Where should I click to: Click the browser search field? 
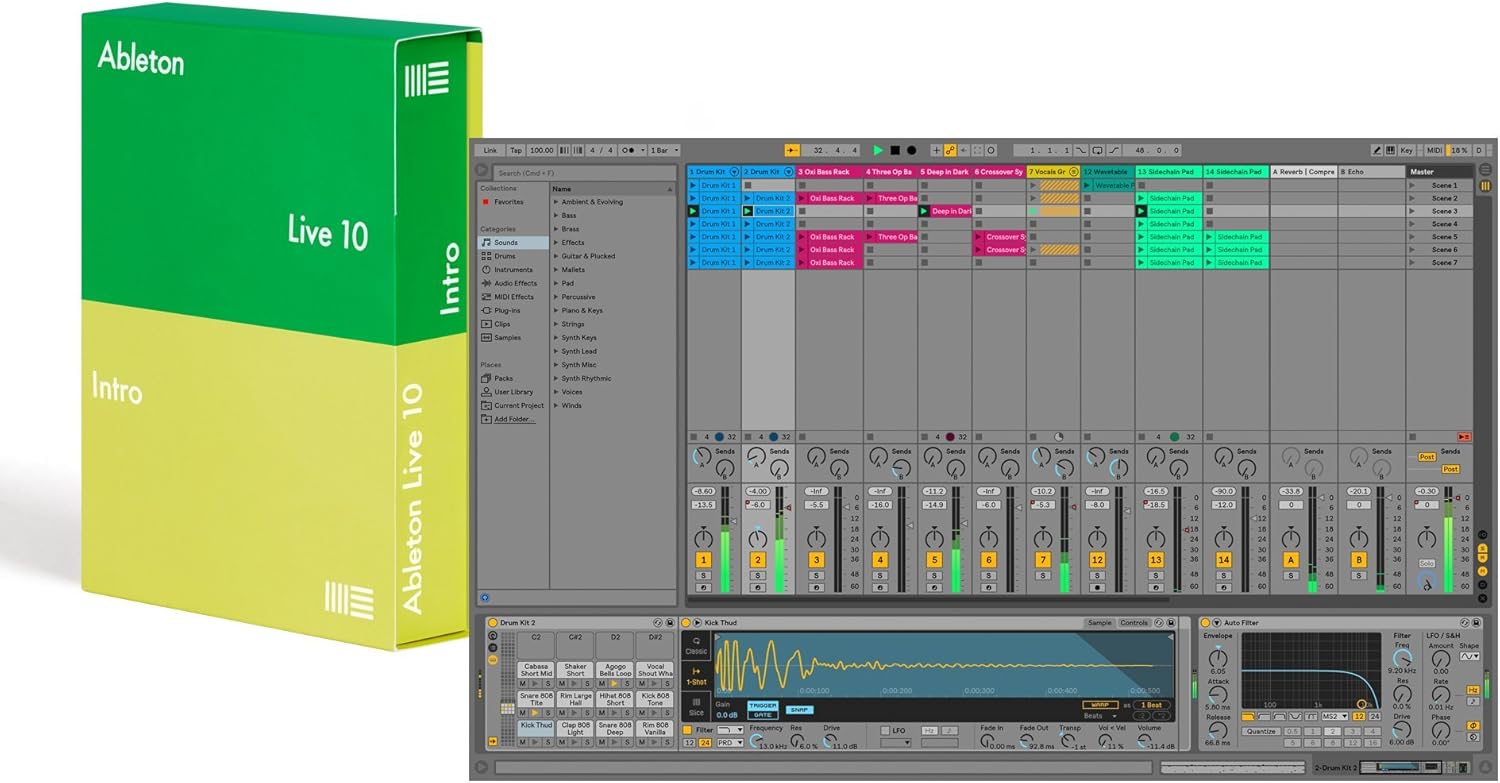coord(585,173)
